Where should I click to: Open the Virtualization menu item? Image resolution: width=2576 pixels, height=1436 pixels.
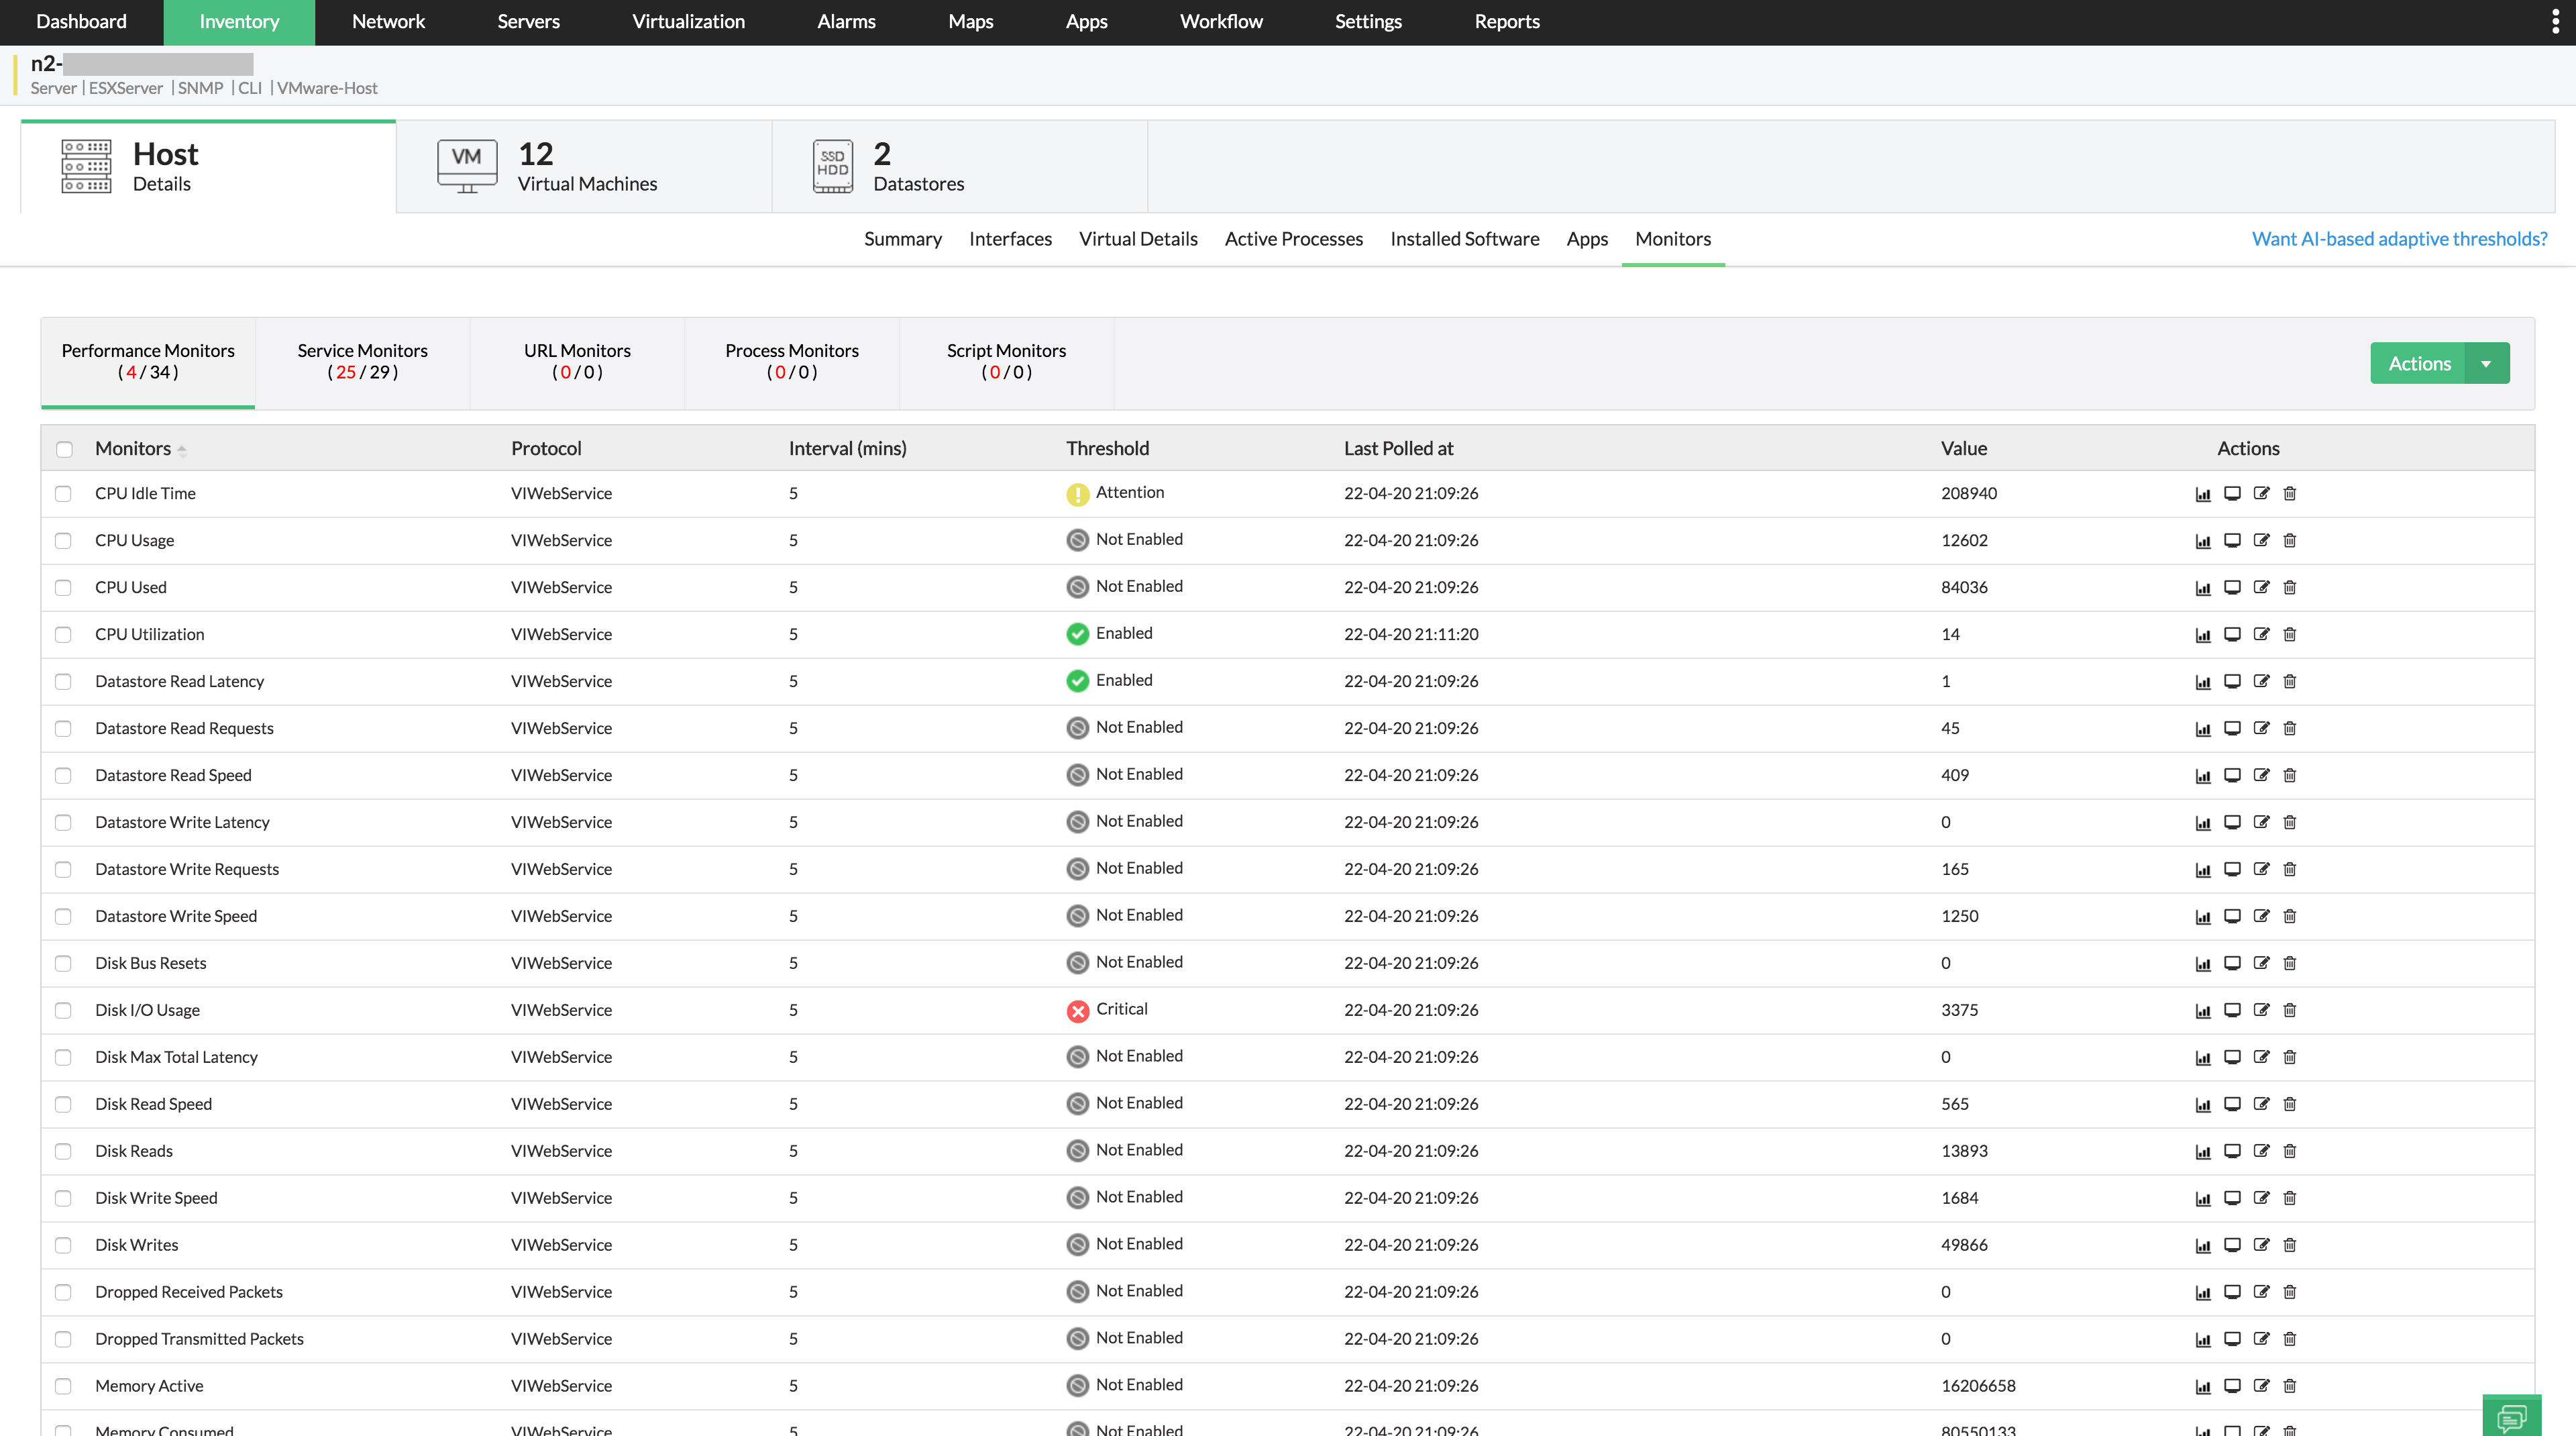click(687, 21)
